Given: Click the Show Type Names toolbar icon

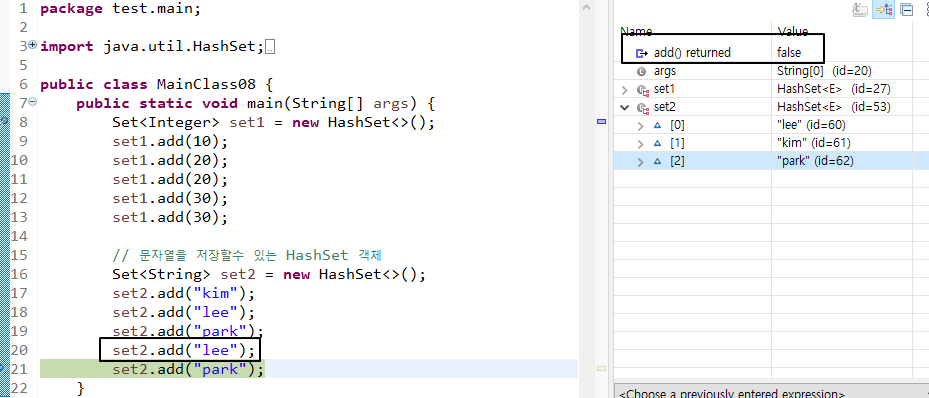Looking at the screenshot, I should point(860,9).
